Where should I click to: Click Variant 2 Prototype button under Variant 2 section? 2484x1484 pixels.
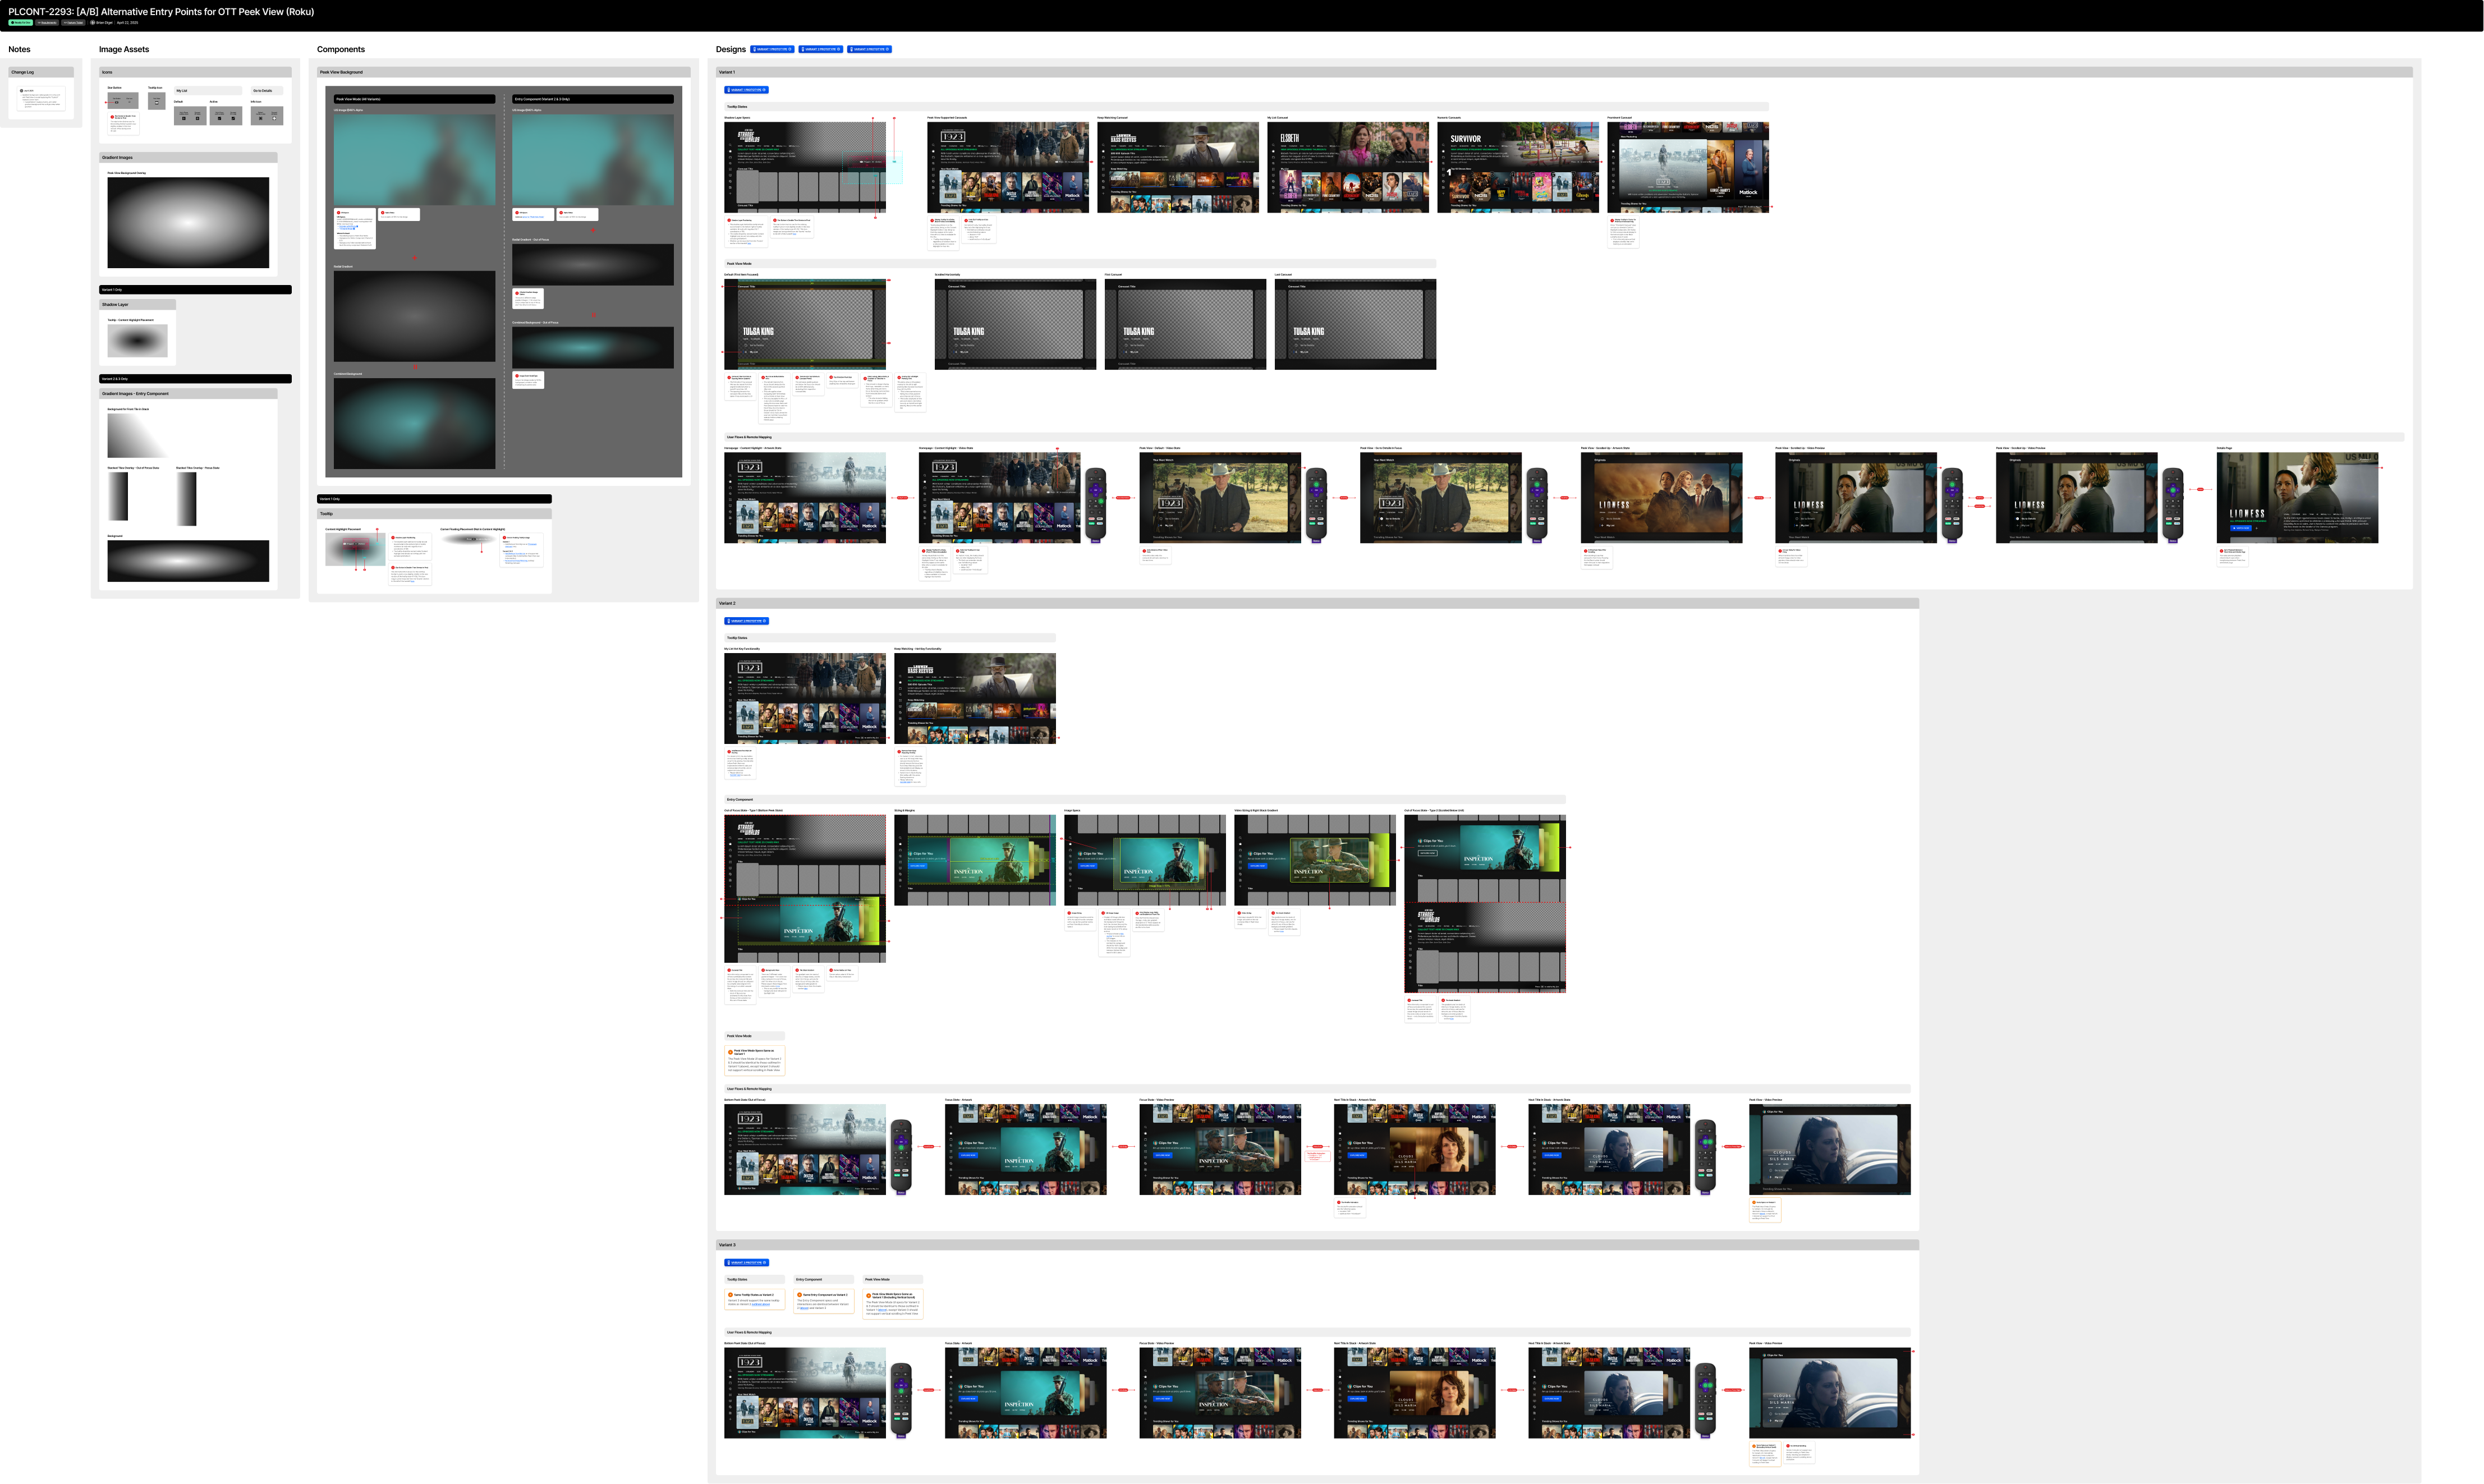(747, 621)
